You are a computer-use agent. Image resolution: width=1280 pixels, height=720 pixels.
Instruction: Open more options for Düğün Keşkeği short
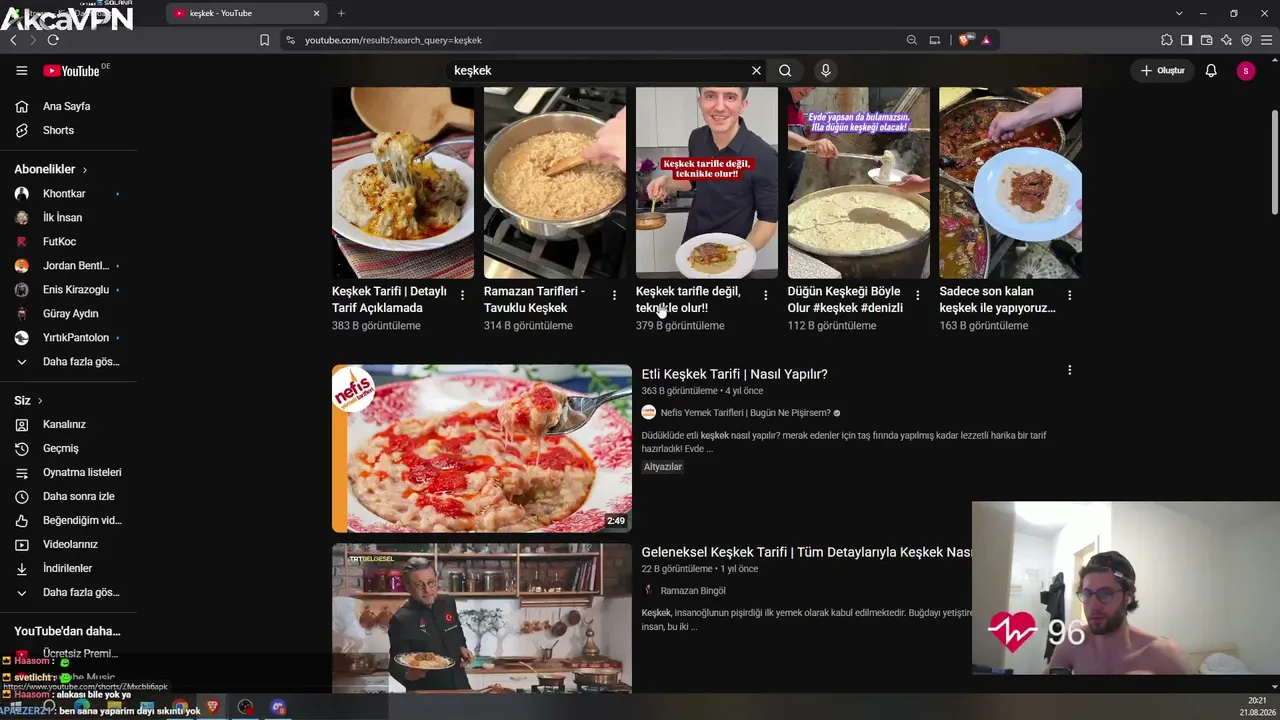[918, 295]
